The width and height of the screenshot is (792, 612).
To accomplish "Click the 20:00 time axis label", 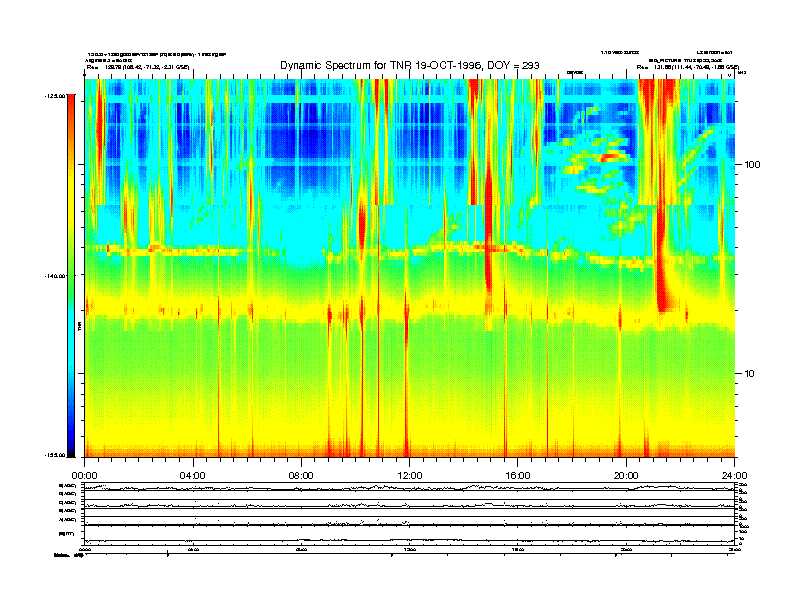I will (x=626, y=476).
